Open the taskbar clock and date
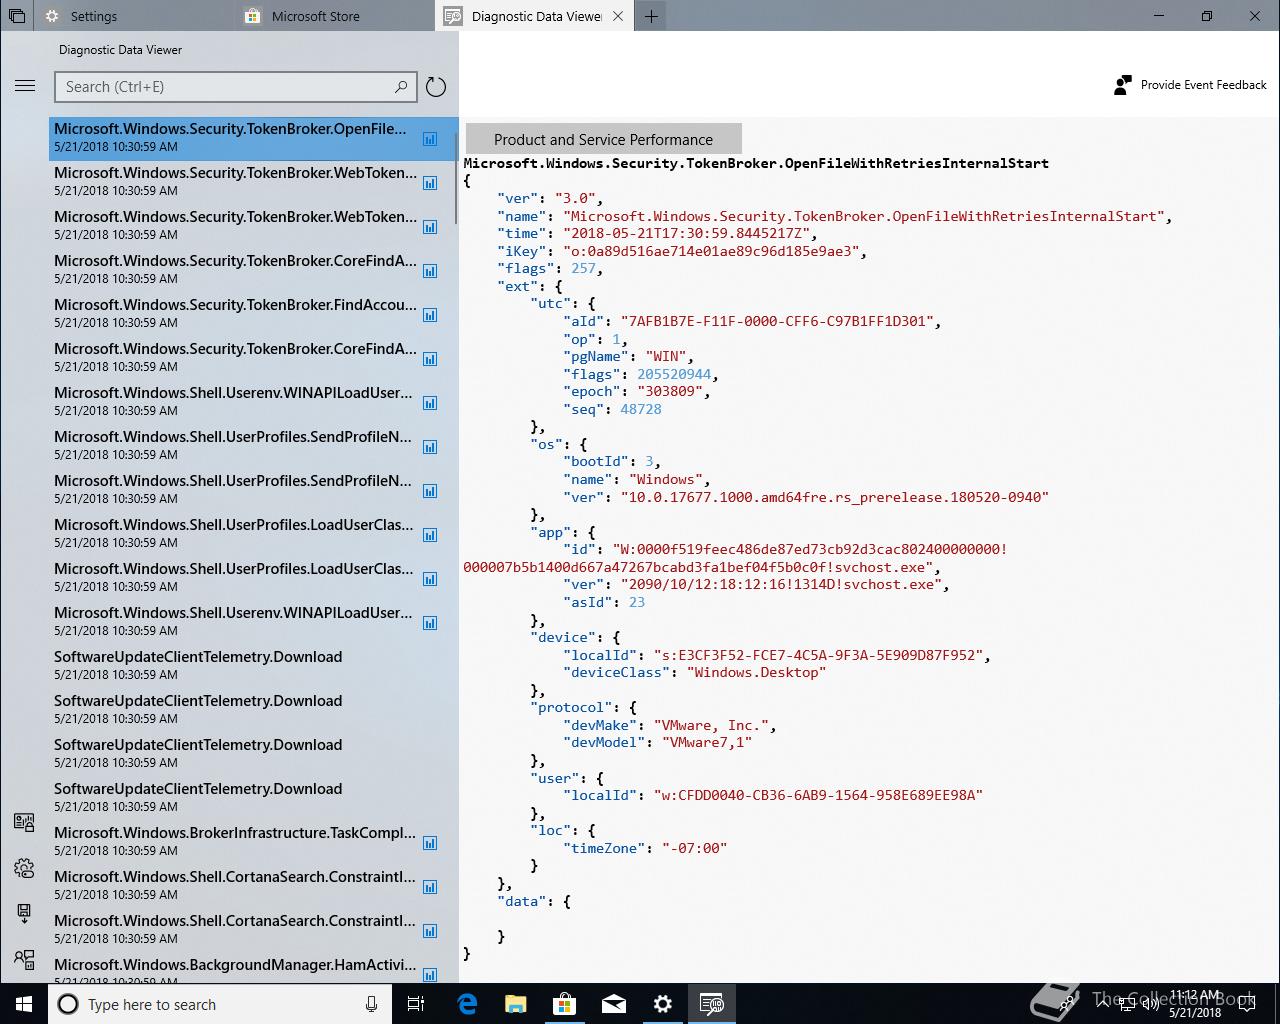Viewport: 1280px width, 1024px height. point(1196,1004)
